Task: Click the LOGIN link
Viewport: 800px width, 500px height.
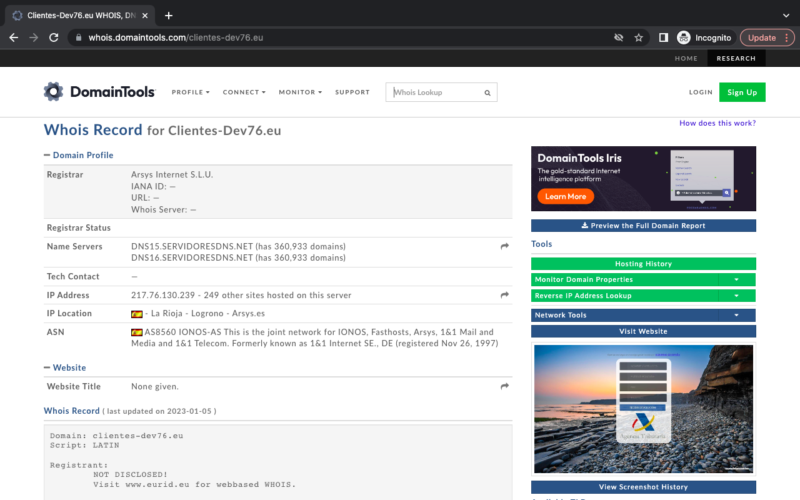Action: click(701, 92)
